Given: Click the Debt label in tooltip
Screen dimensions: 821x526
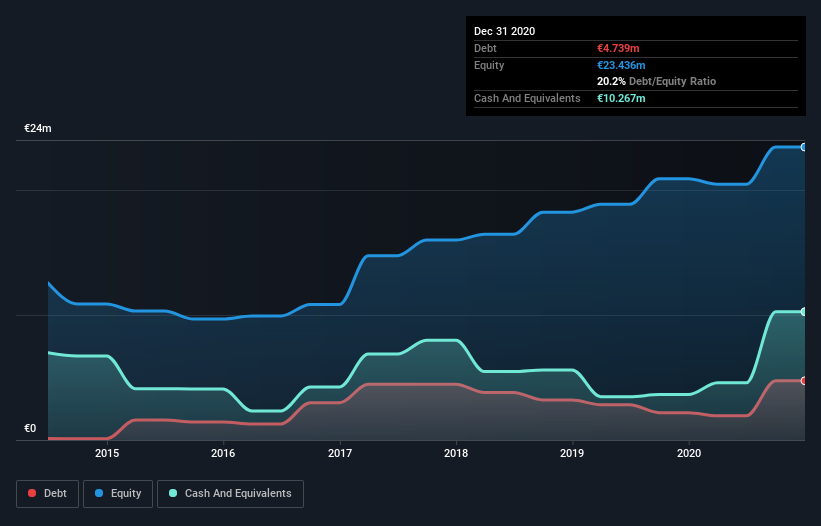Looking at the screenshot, I should click(x=485, y=48).
